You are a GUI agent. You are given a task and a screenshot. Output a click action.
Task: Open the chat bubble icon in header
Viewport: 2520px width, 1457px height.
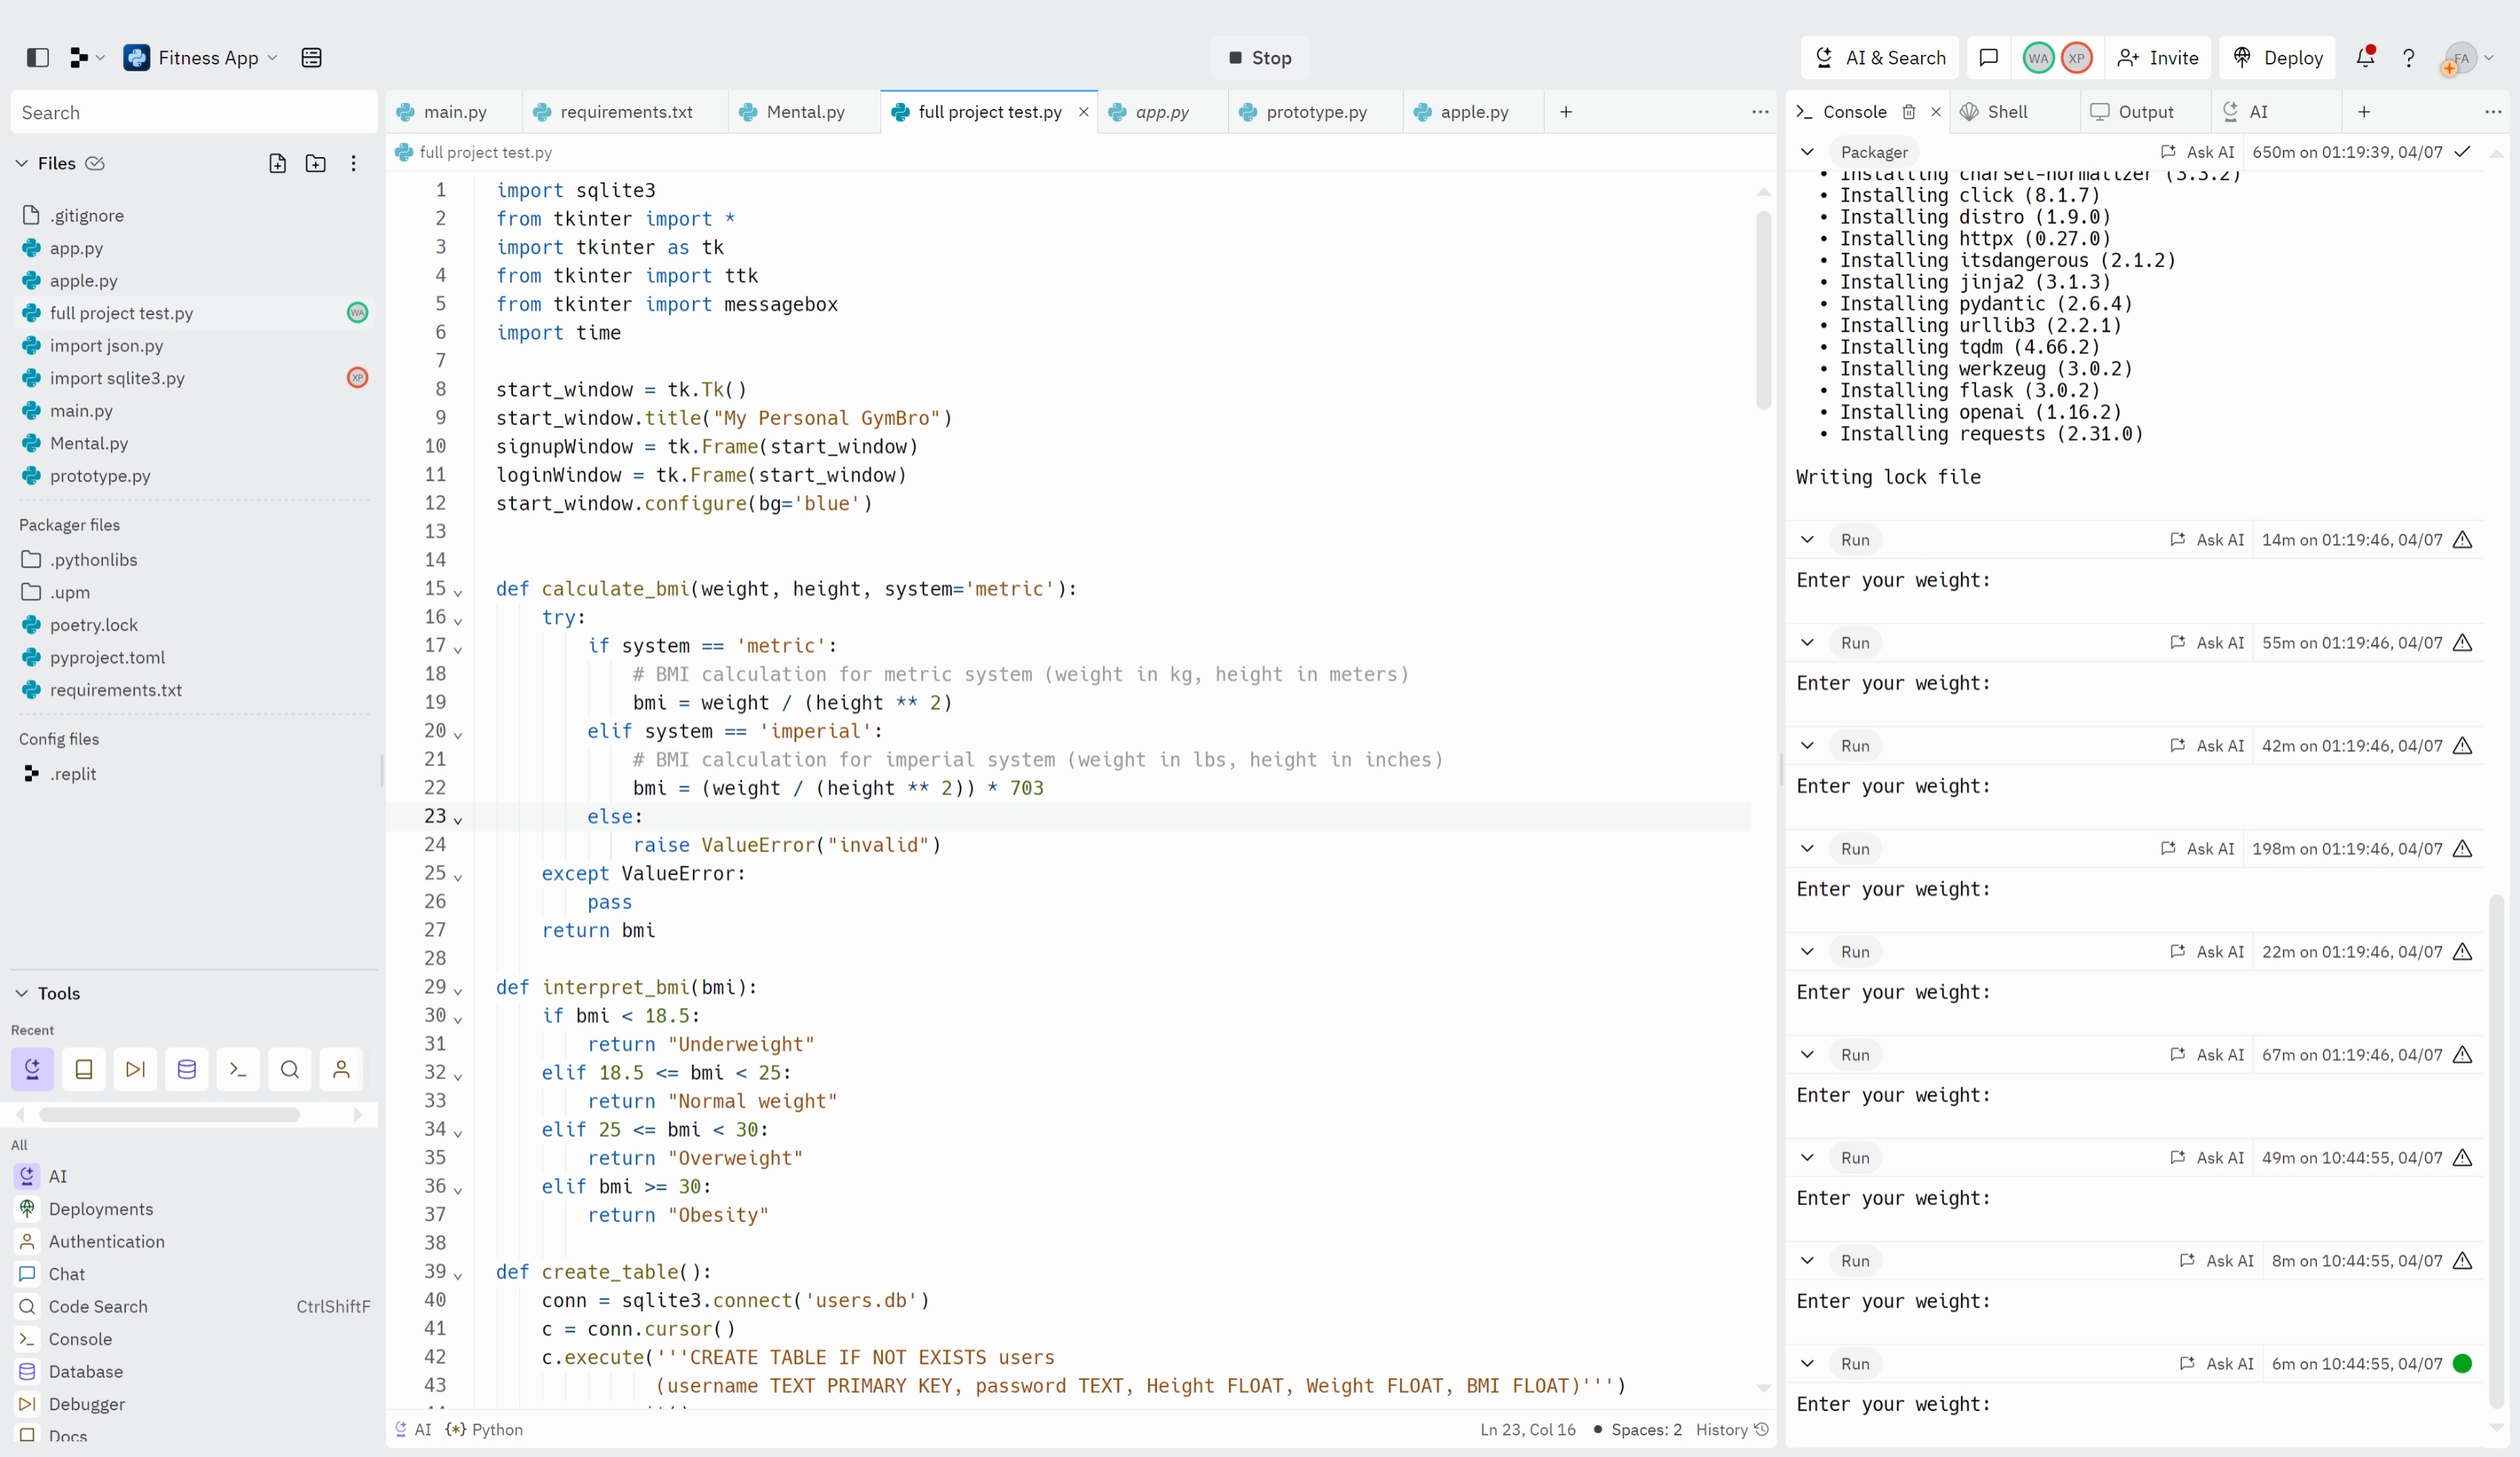1989,58
